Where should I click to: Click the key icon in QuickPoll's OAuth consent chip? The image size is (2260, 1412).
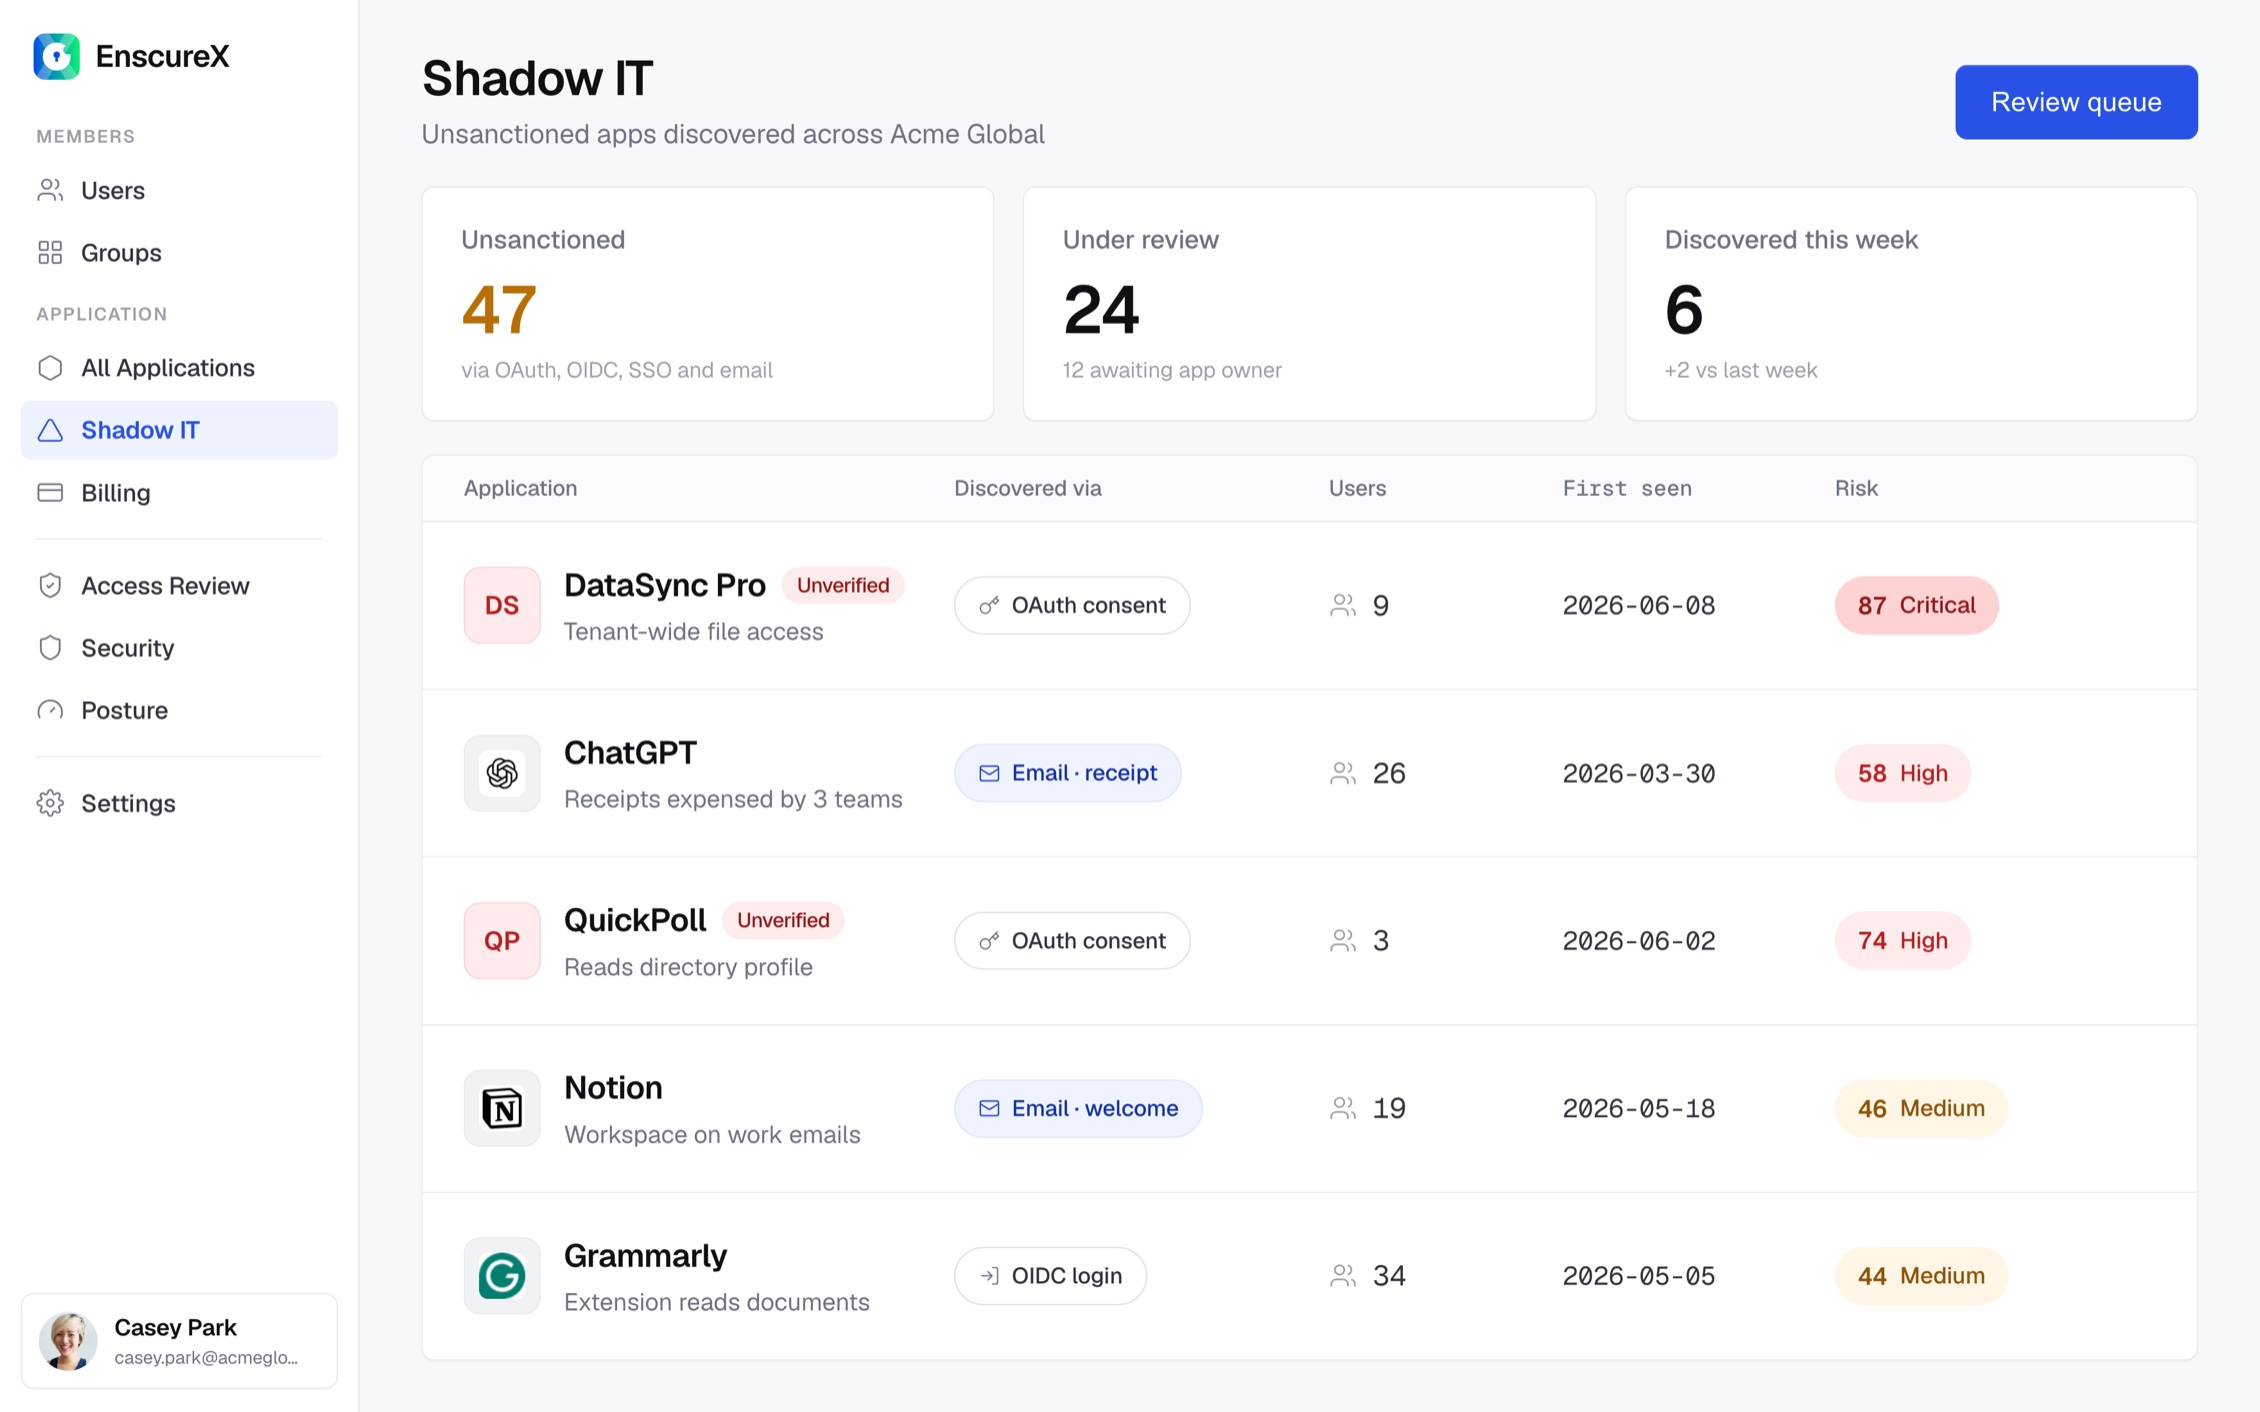989,940
